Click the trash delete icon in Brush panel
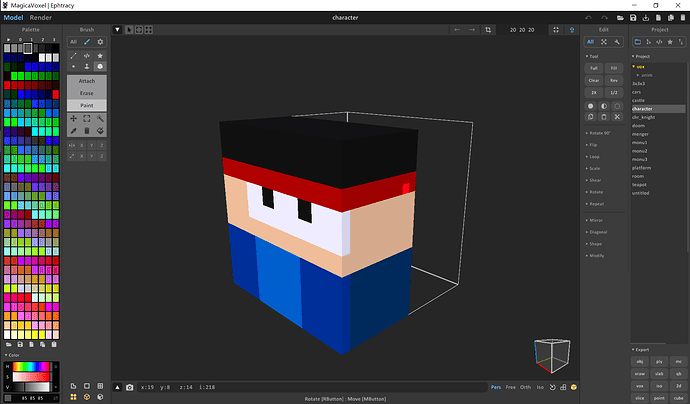The image size is (690, 404). point(87,131)
